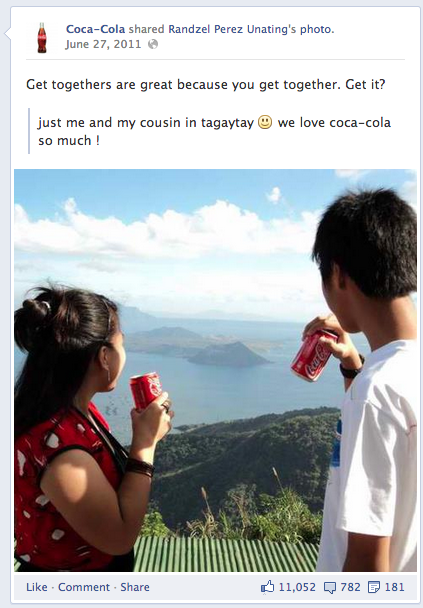The height and width of the screenshot is (608, 423).
Task: Click the comment bubble icon
Action: [330, 588]
